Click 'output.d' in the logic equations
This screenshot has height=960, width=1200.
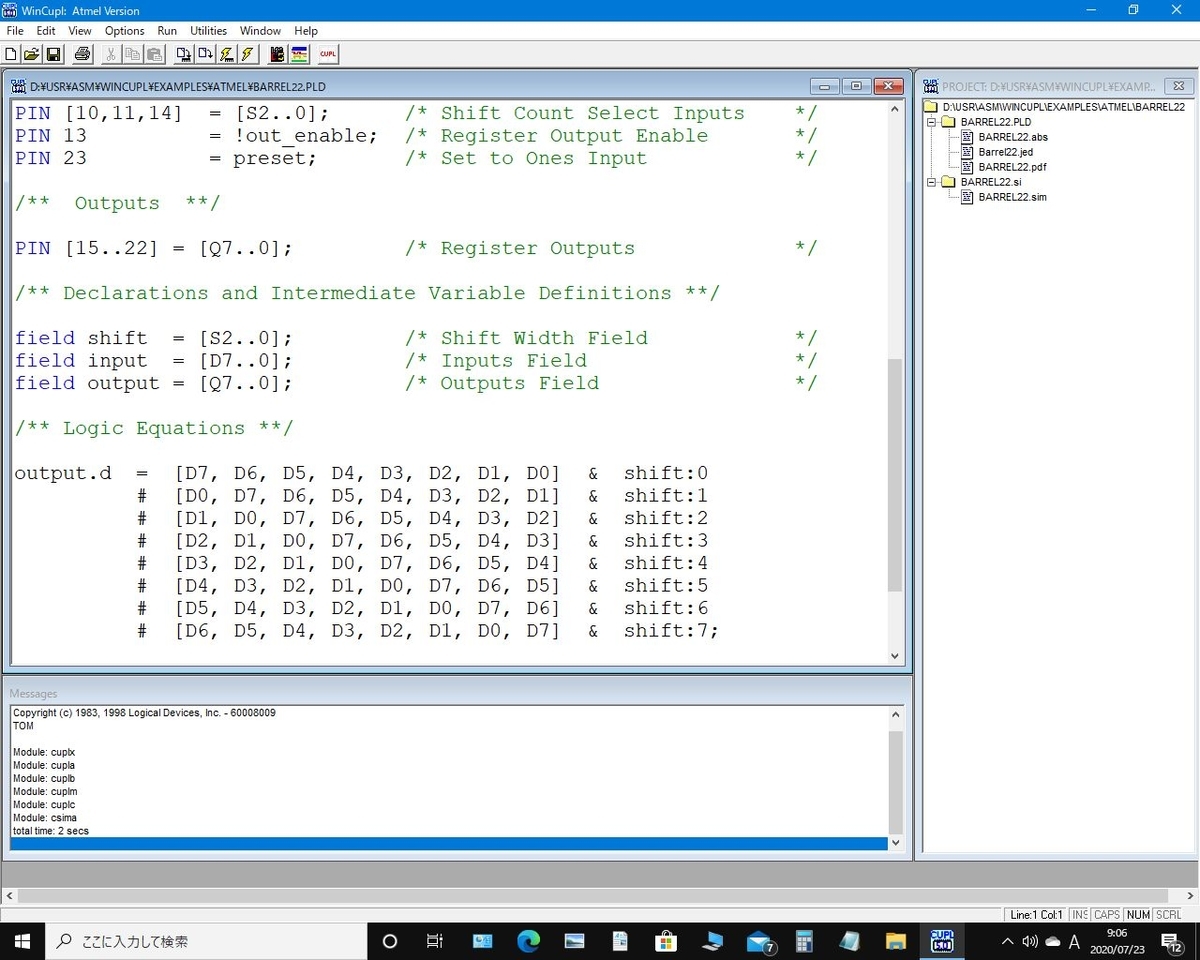pyautogui.click(x=63, y=473)
